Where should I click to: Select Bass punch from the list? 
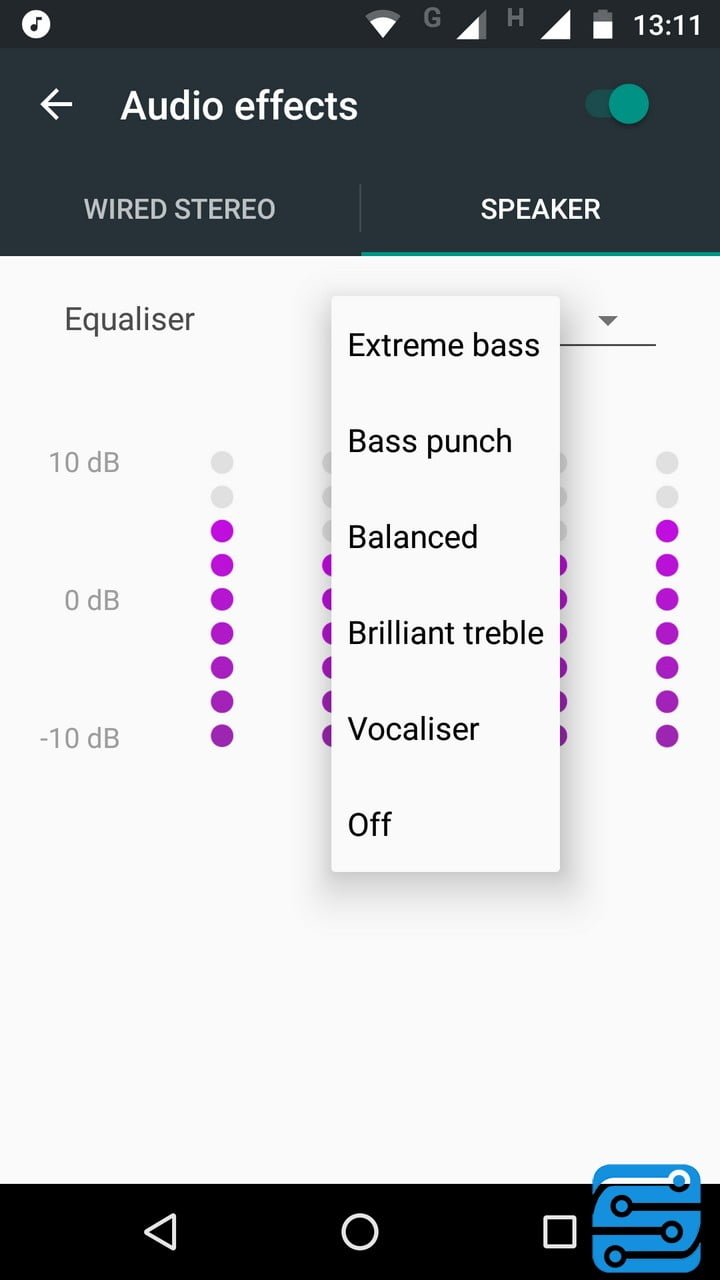tap(430, 441)
